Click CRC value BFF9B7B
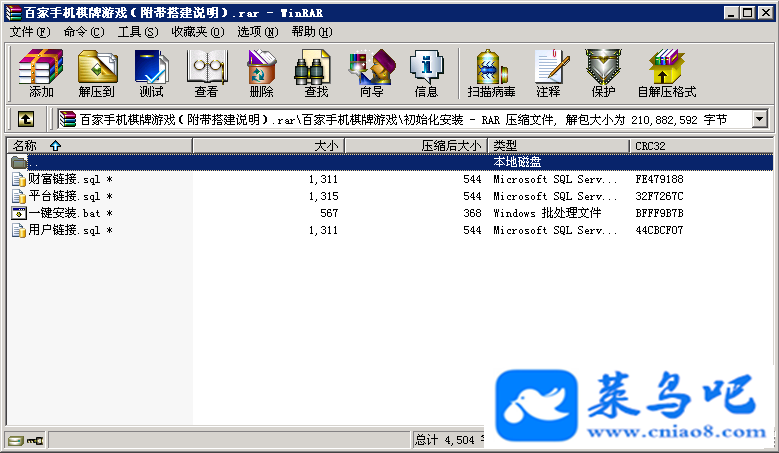 [x=659, y=213]
